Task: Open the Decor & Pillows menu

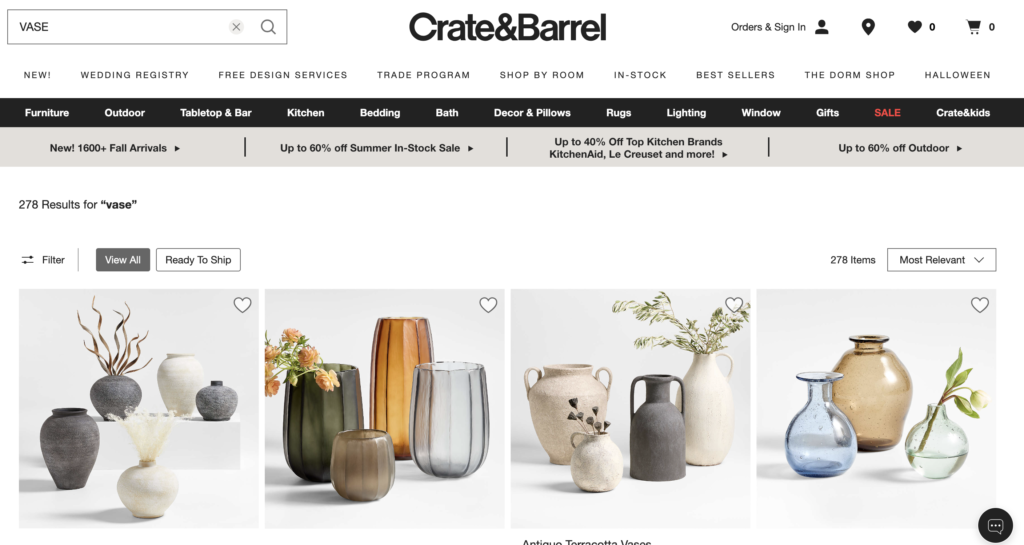Action: coord(532,112)
